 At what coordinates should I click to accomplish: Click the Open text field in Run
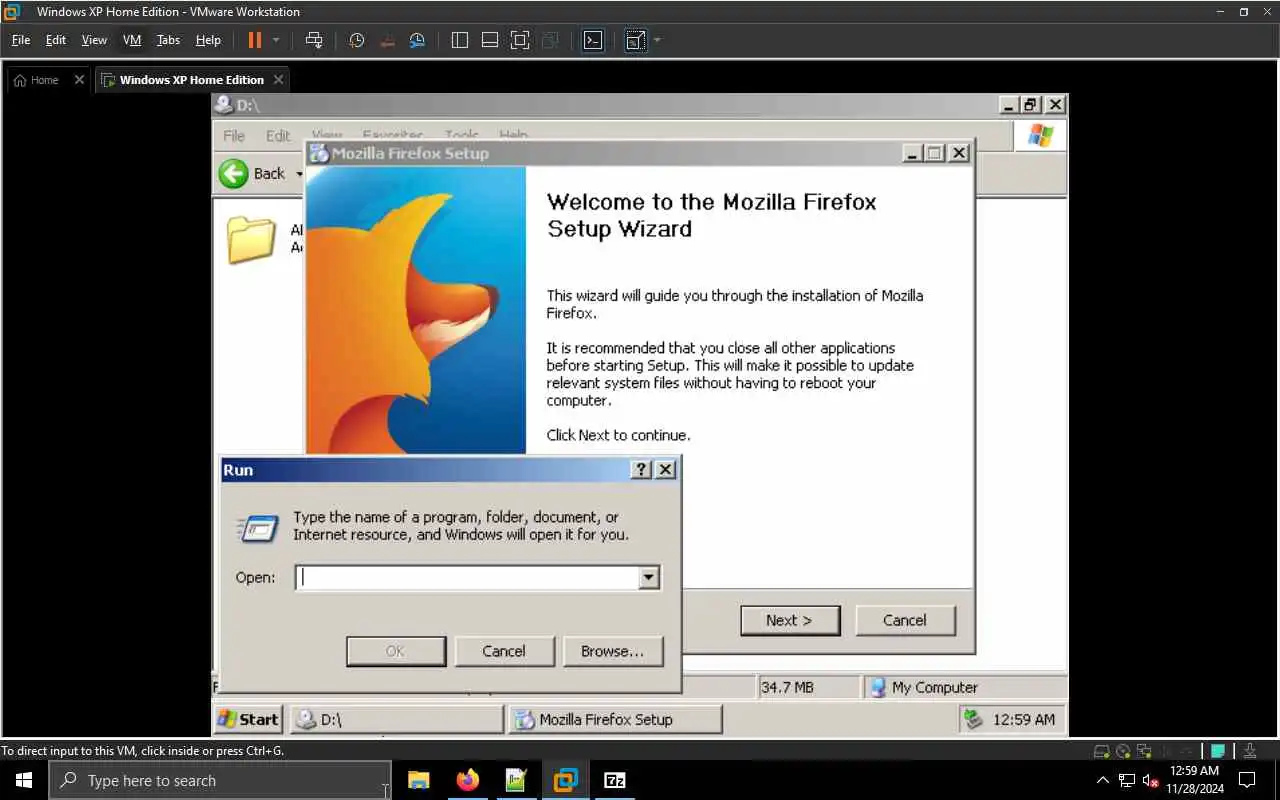point(467,577)
